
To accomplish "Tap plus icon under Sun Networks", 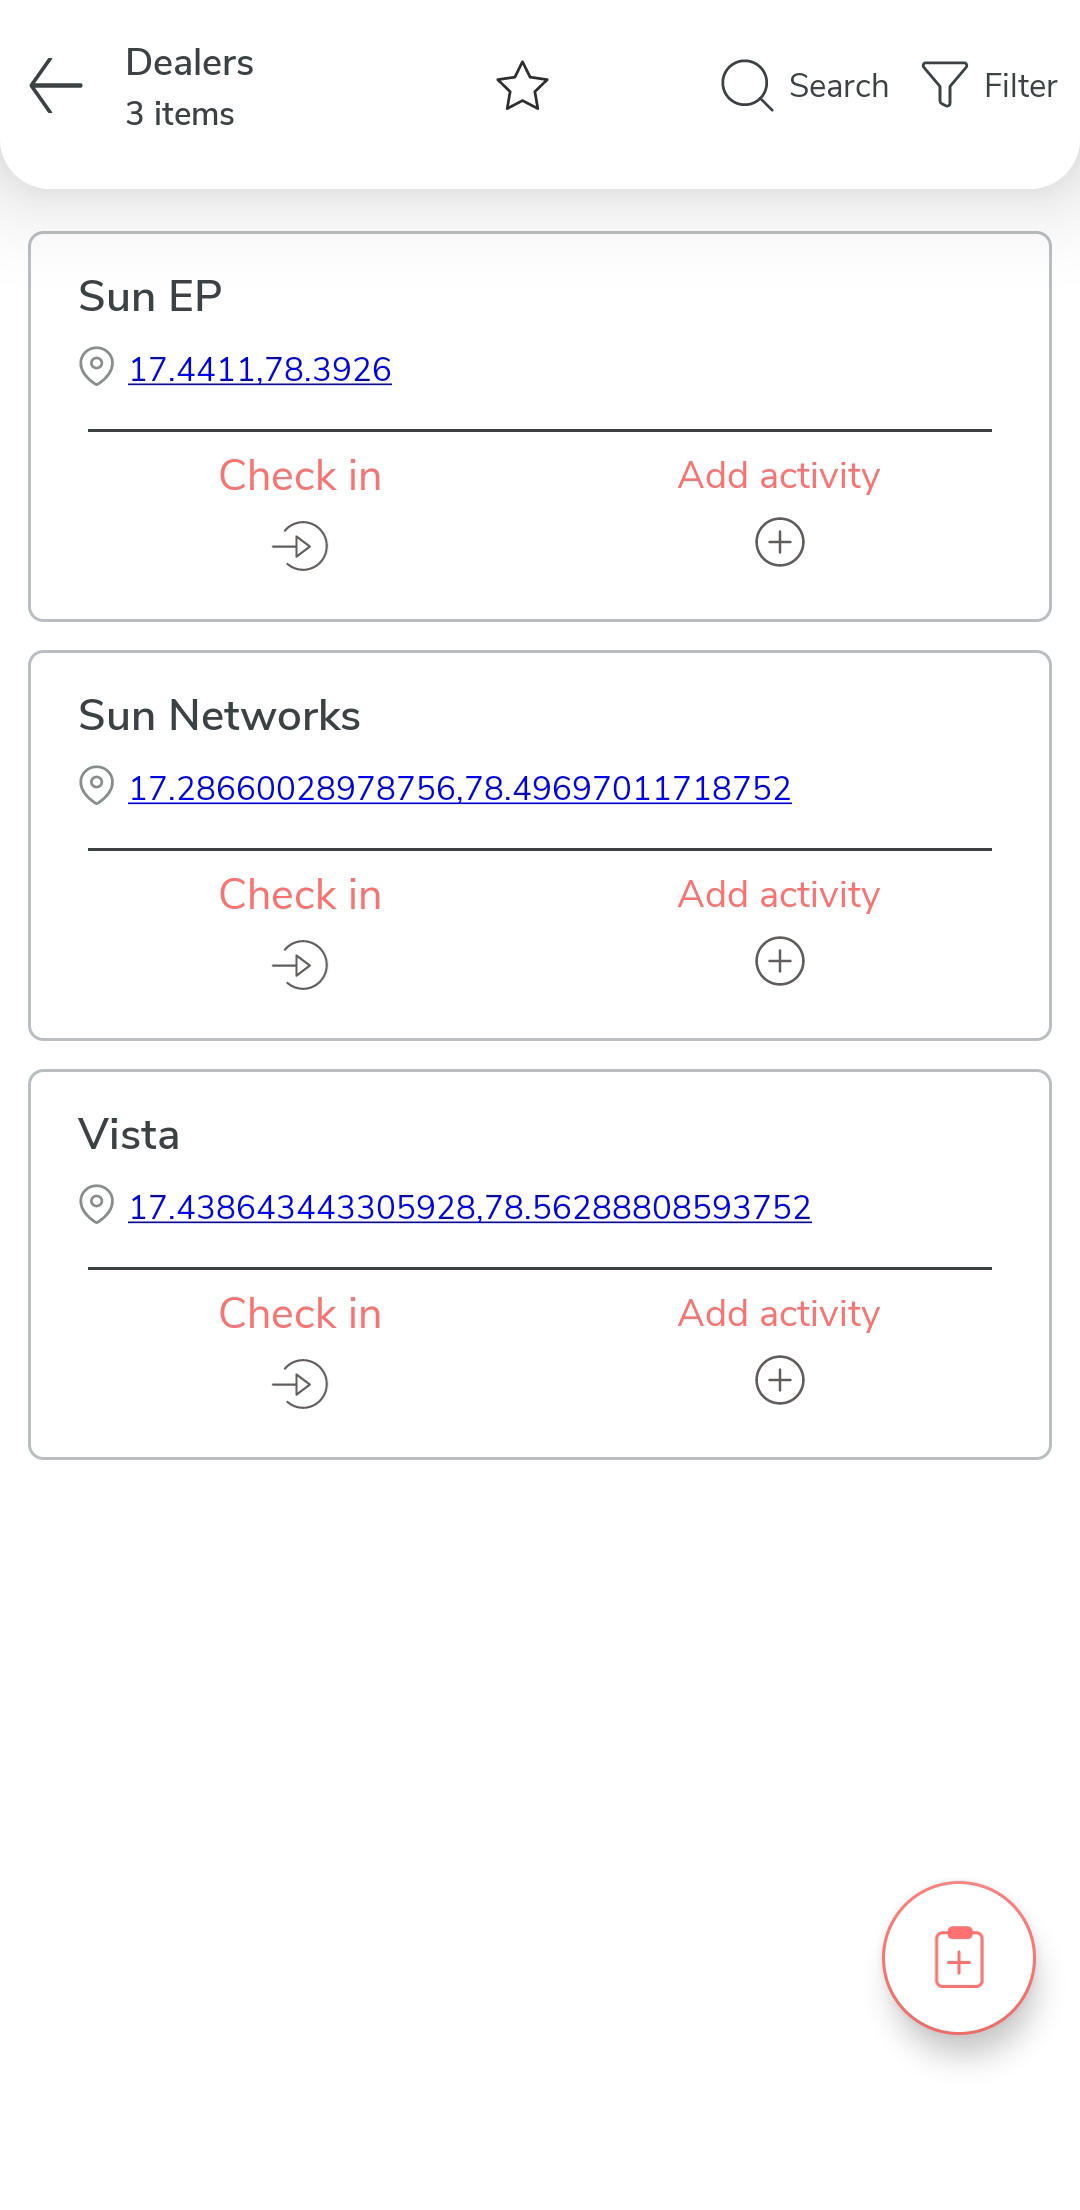I will pyautogui.click(x=780, y=962).
